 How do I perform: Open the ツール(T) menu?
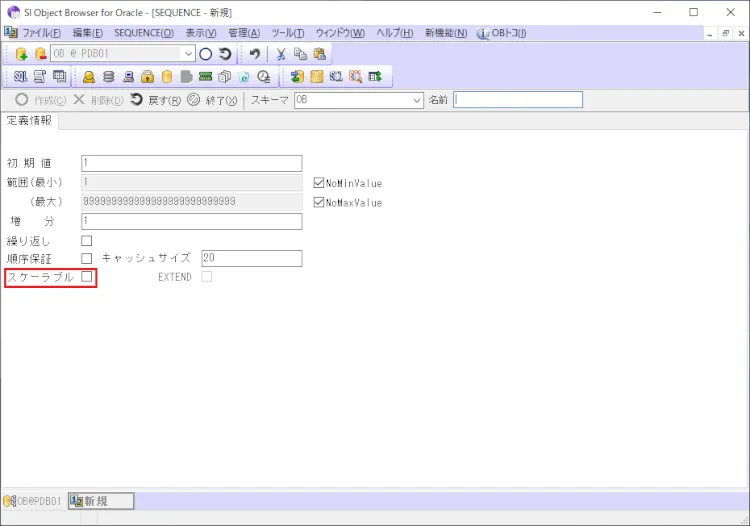click(x=287, y=33)
